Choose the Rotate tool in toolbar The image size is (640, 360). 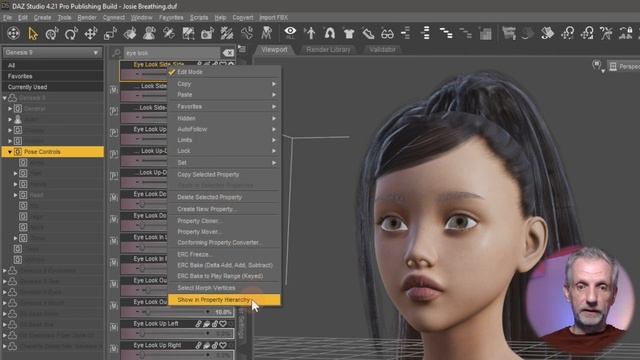(71, 33)
